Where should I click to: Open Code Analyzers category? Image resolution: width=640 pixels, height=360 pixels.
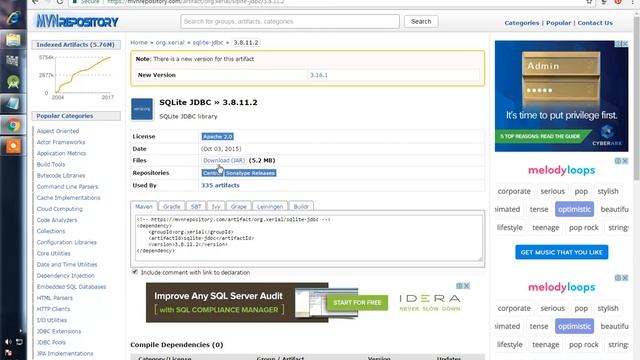coord(57,220)
